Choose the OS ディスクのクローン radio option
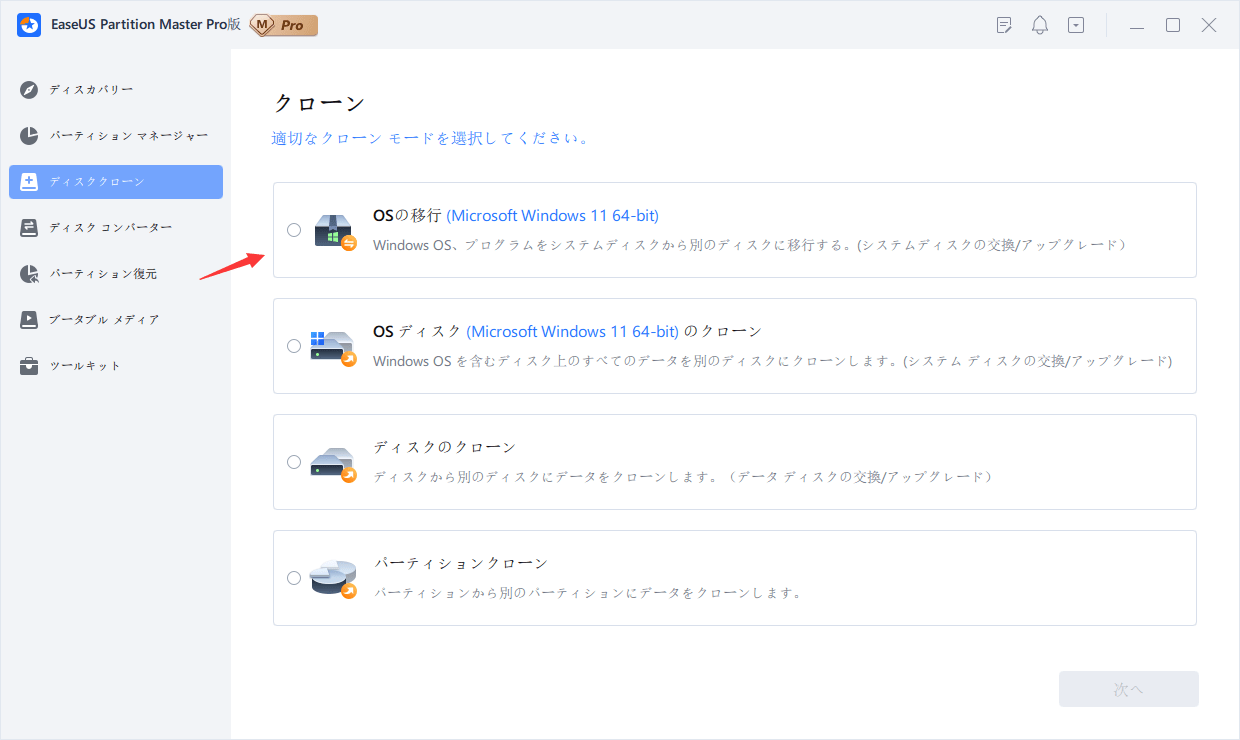 tap(294, 345)
